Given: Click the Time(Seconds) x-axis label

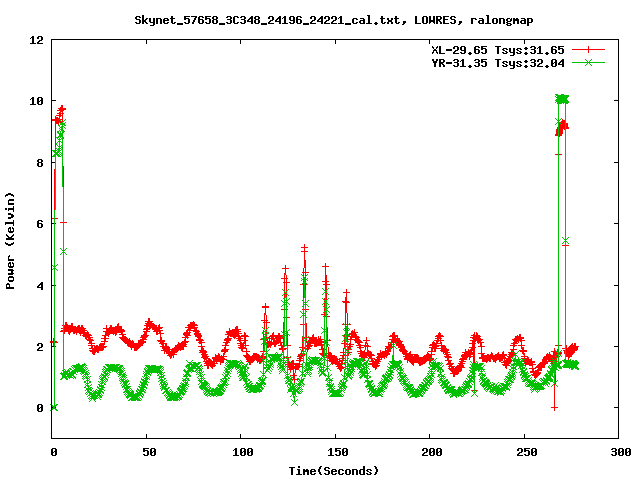Looking at the screenshot, I should [334, 471].
